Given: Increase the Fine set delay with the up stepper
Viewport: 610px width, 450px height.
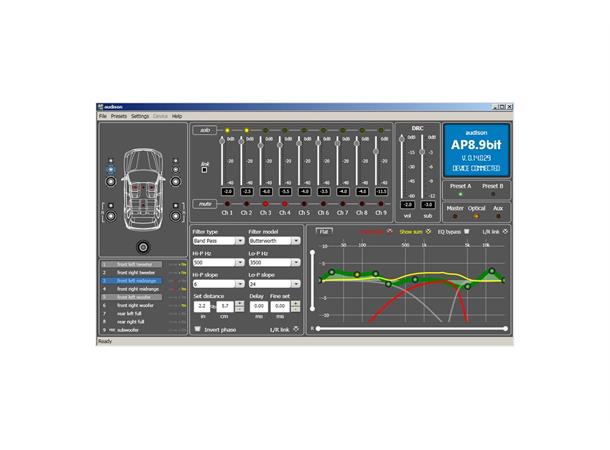Looking at the screenshot, I should click(295, 303).
